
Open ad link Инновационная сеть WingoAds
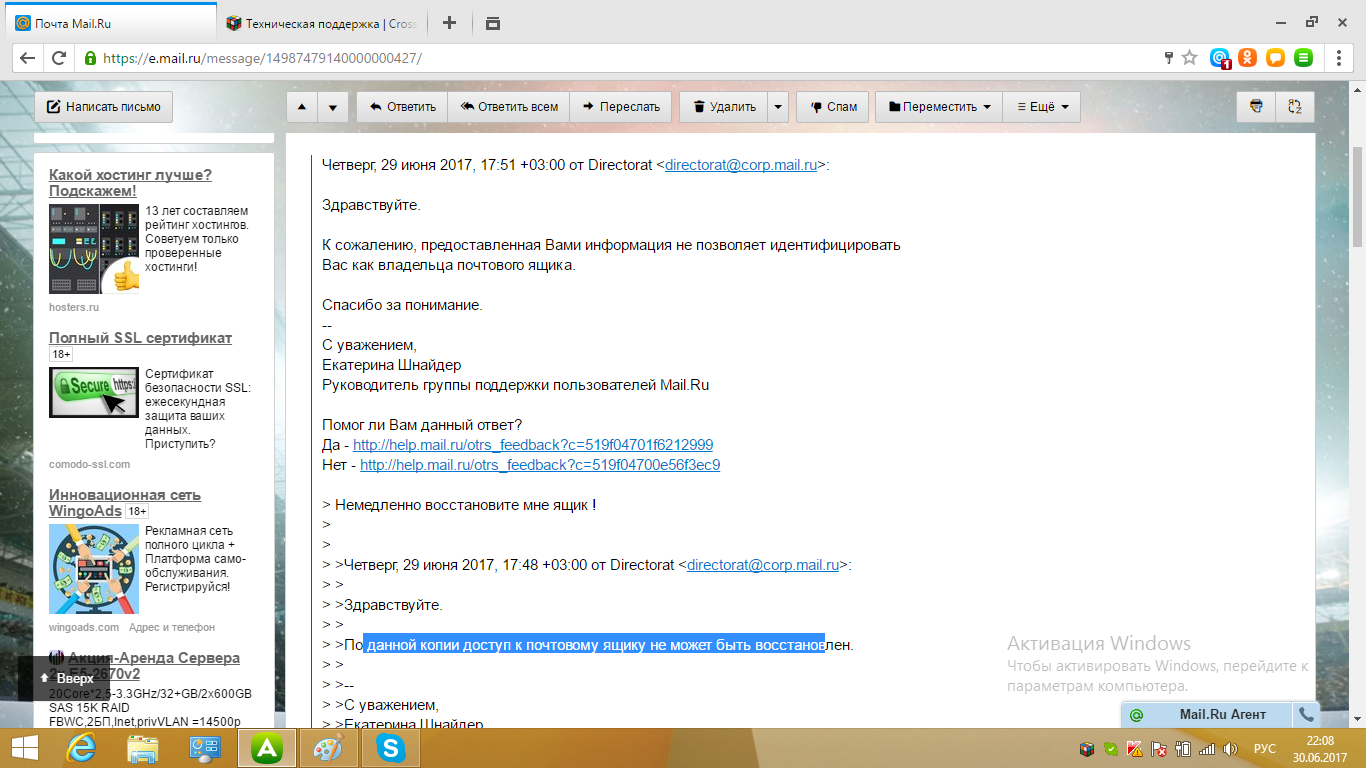(x=125, y=503)
